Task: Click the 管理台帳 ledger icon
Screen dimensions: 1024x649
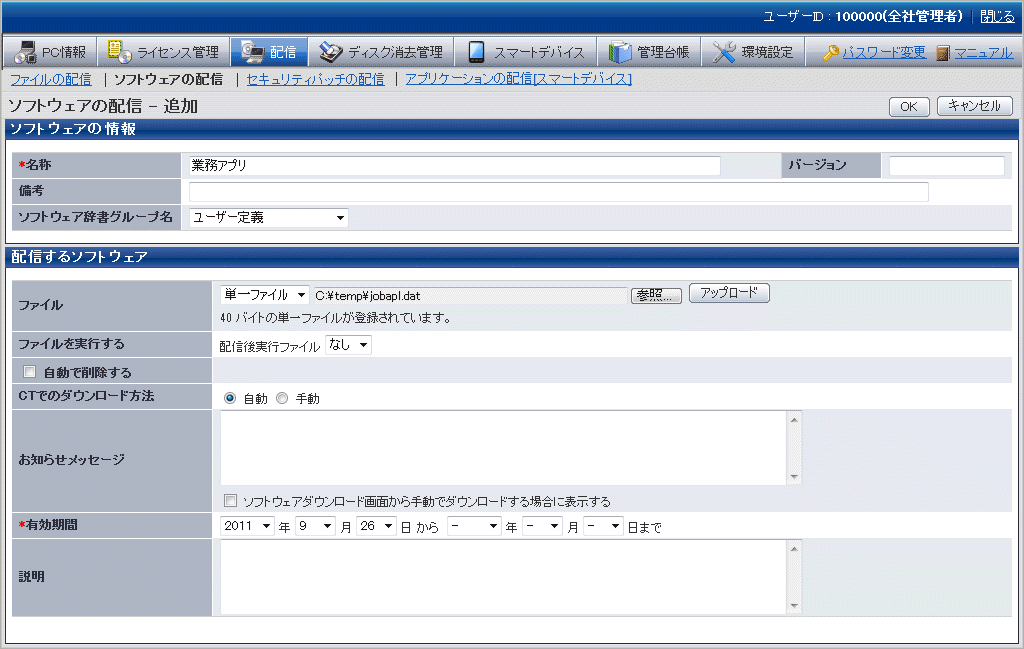Action: click(620, 52)
